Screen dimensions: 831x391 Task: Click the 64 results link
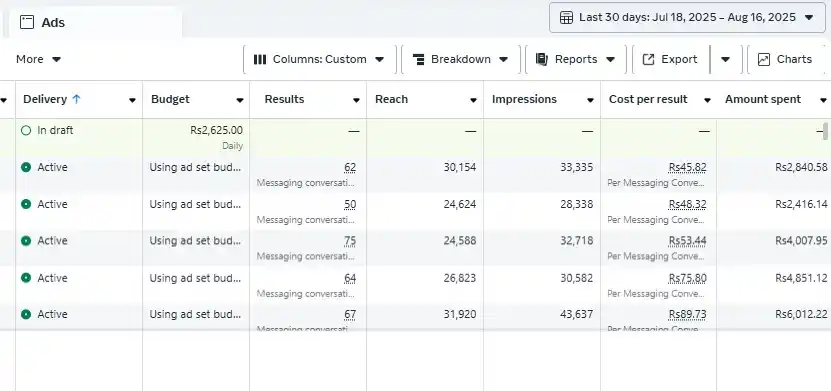[x=350, y=278]
